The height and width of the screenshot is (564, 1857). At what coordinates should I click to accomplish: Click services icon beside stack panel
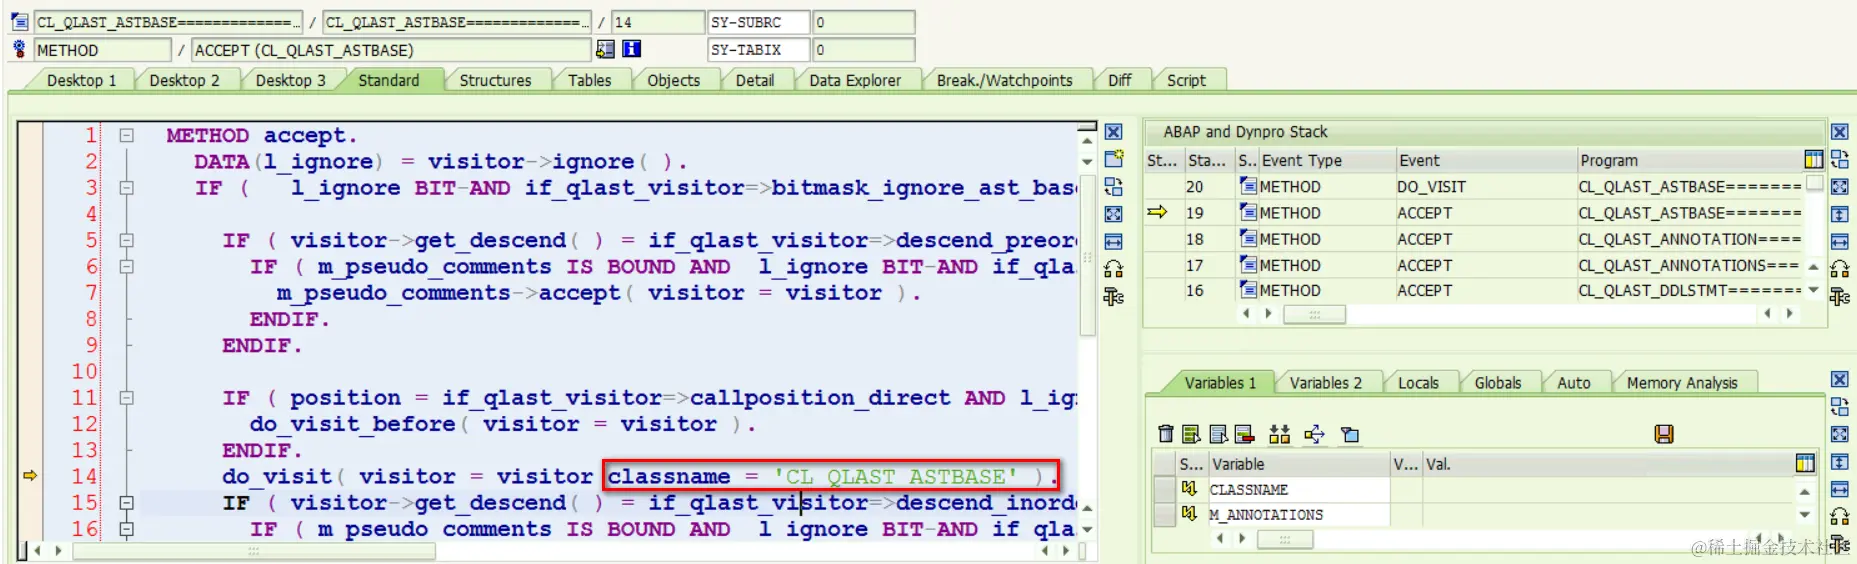[1839, 268]
